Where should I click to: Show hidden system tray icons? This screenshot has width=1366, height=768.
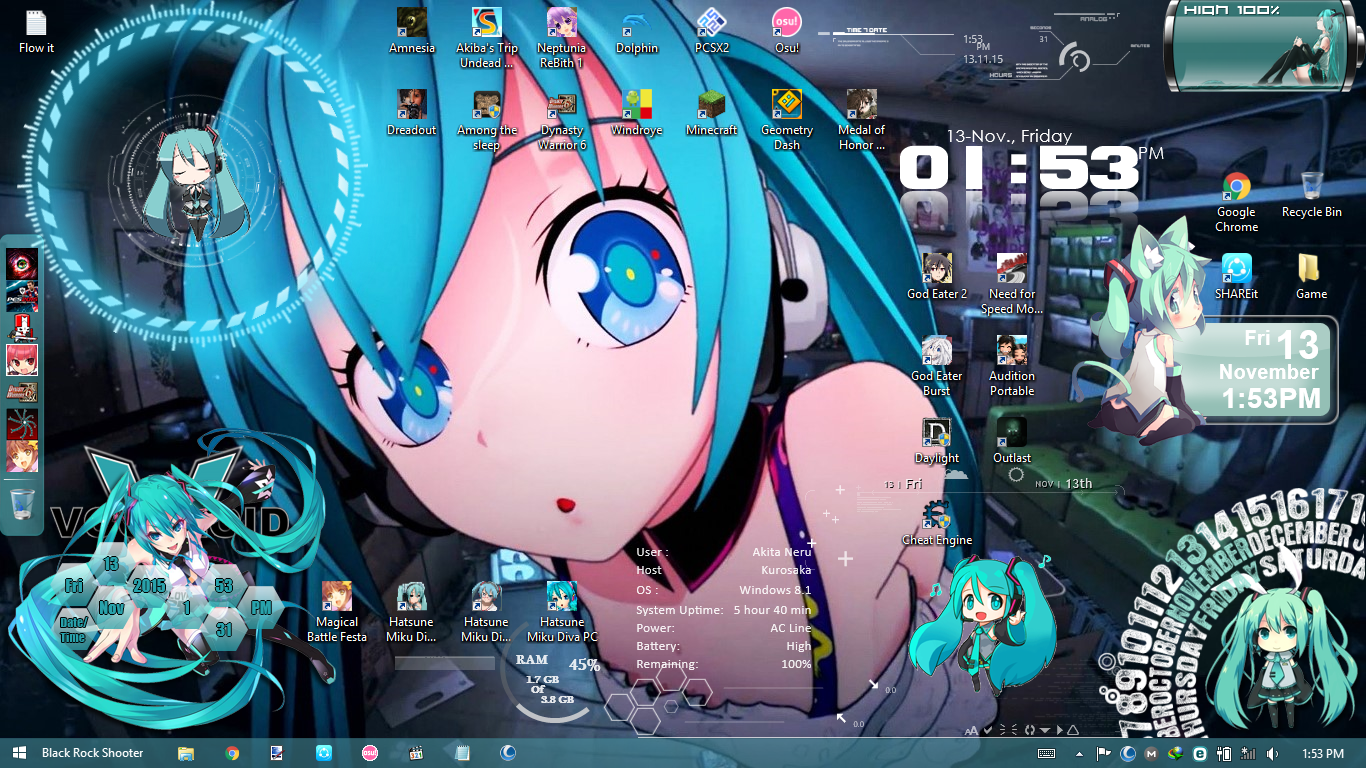pos(1079,753)
